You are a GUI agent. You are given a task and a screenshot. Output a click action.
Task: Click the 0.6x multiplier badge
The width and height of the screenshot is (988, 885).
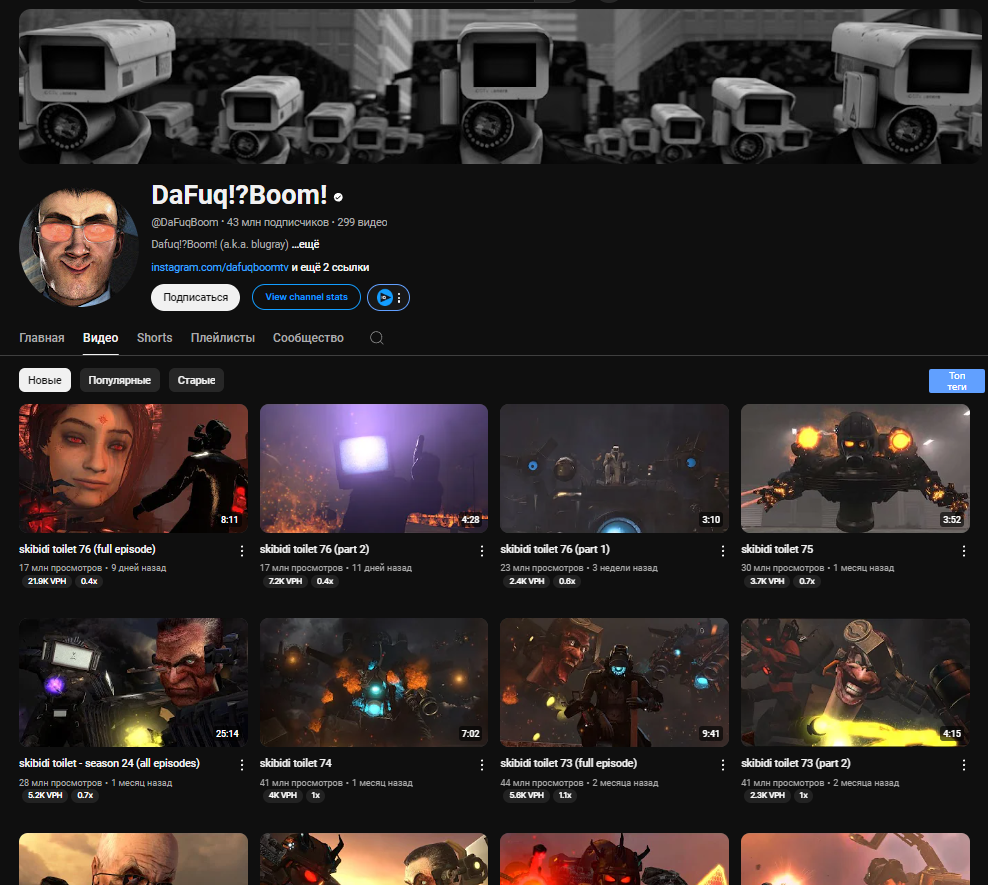coord(567,581)
